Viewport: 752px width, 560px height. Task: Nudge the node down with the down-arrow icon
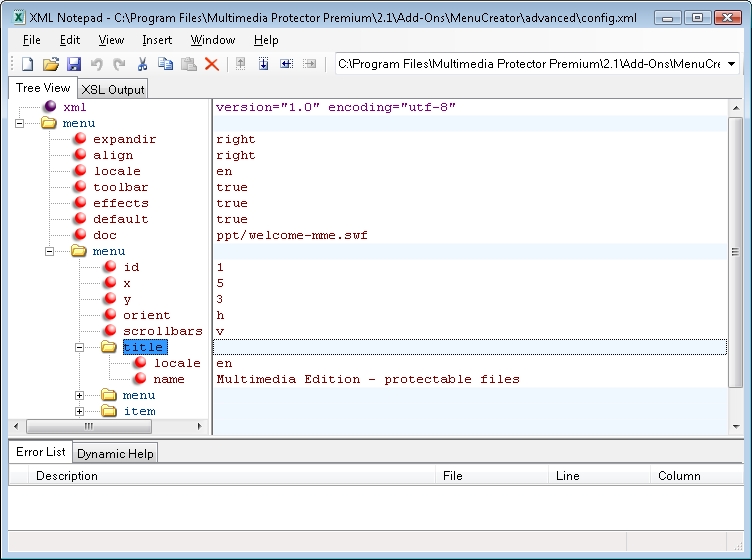point(264,64)
